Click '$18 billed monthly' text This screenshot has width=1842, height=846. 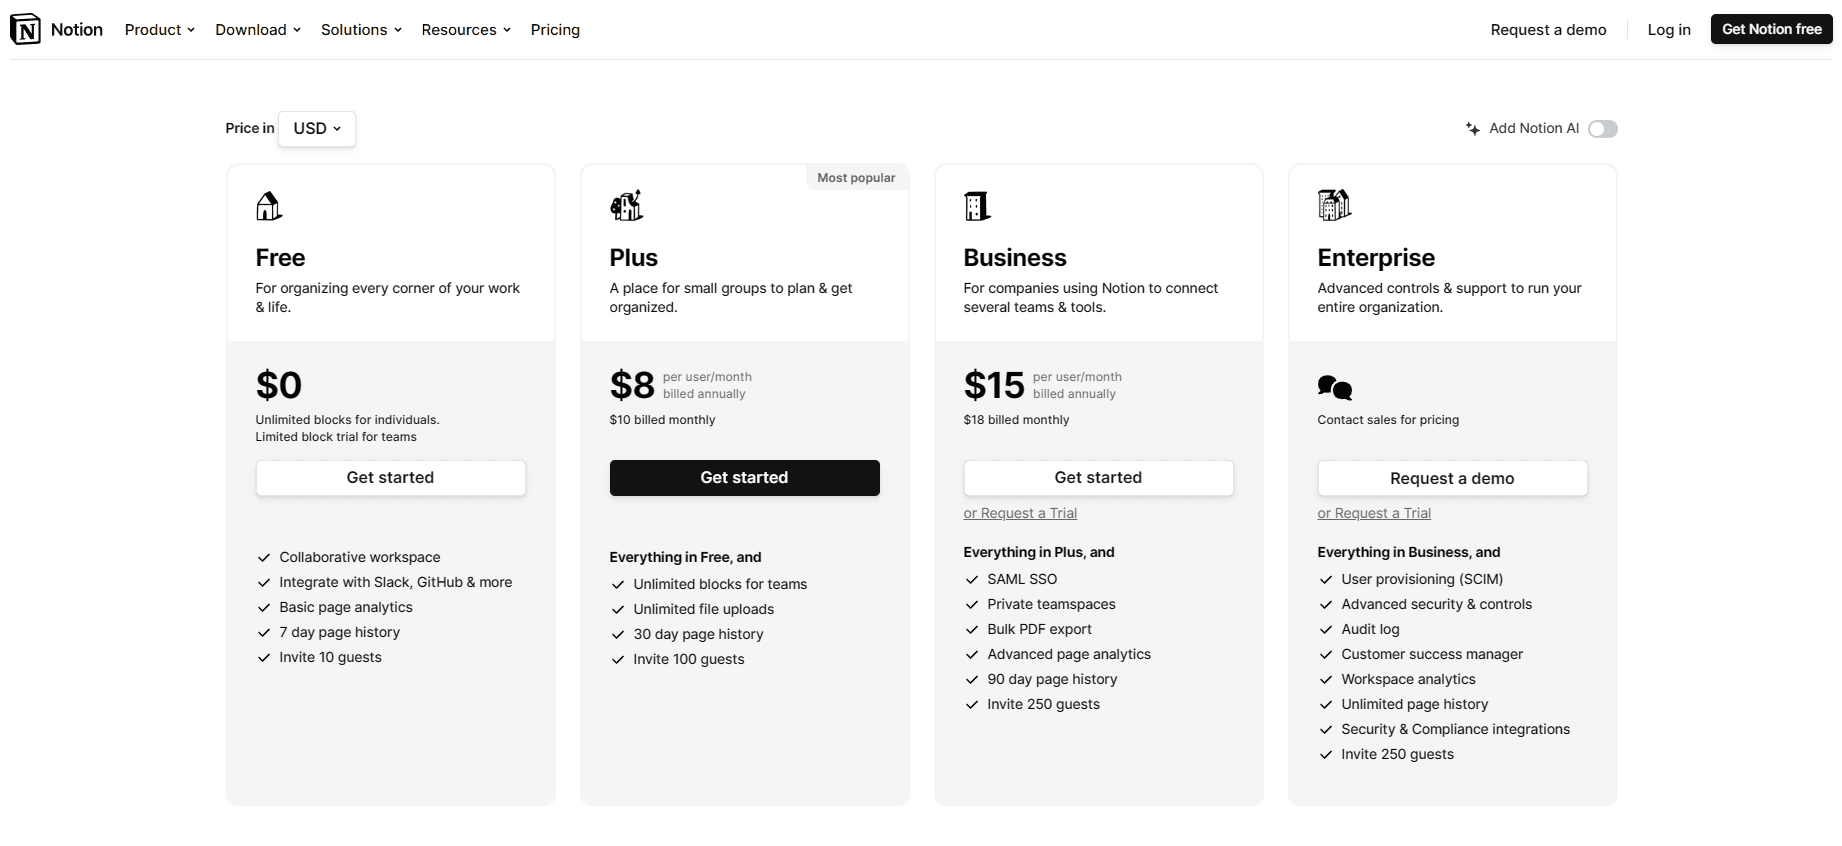1016,420
